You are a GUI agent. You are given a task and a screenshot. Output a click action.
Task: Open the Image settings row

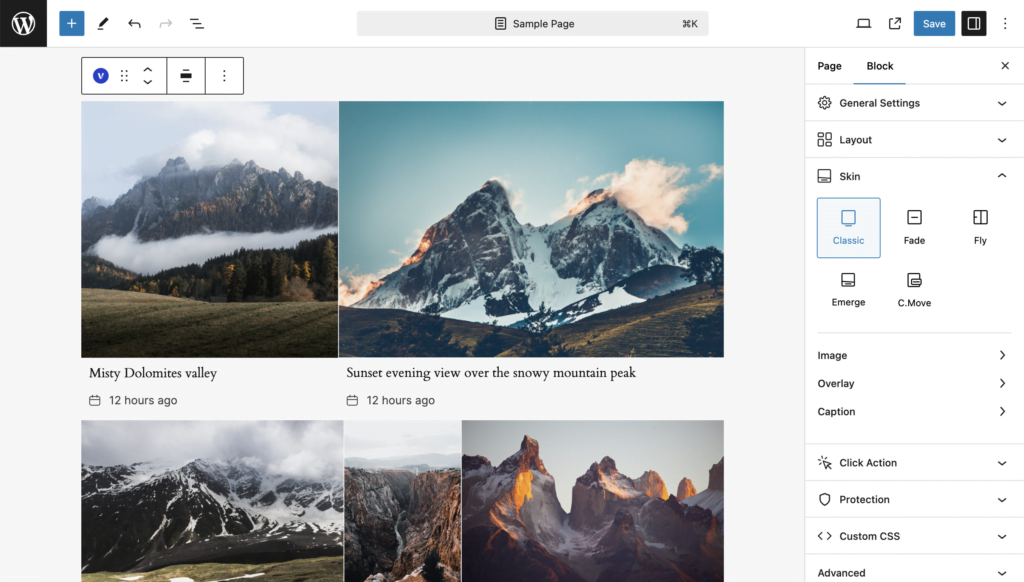(912, 355)
